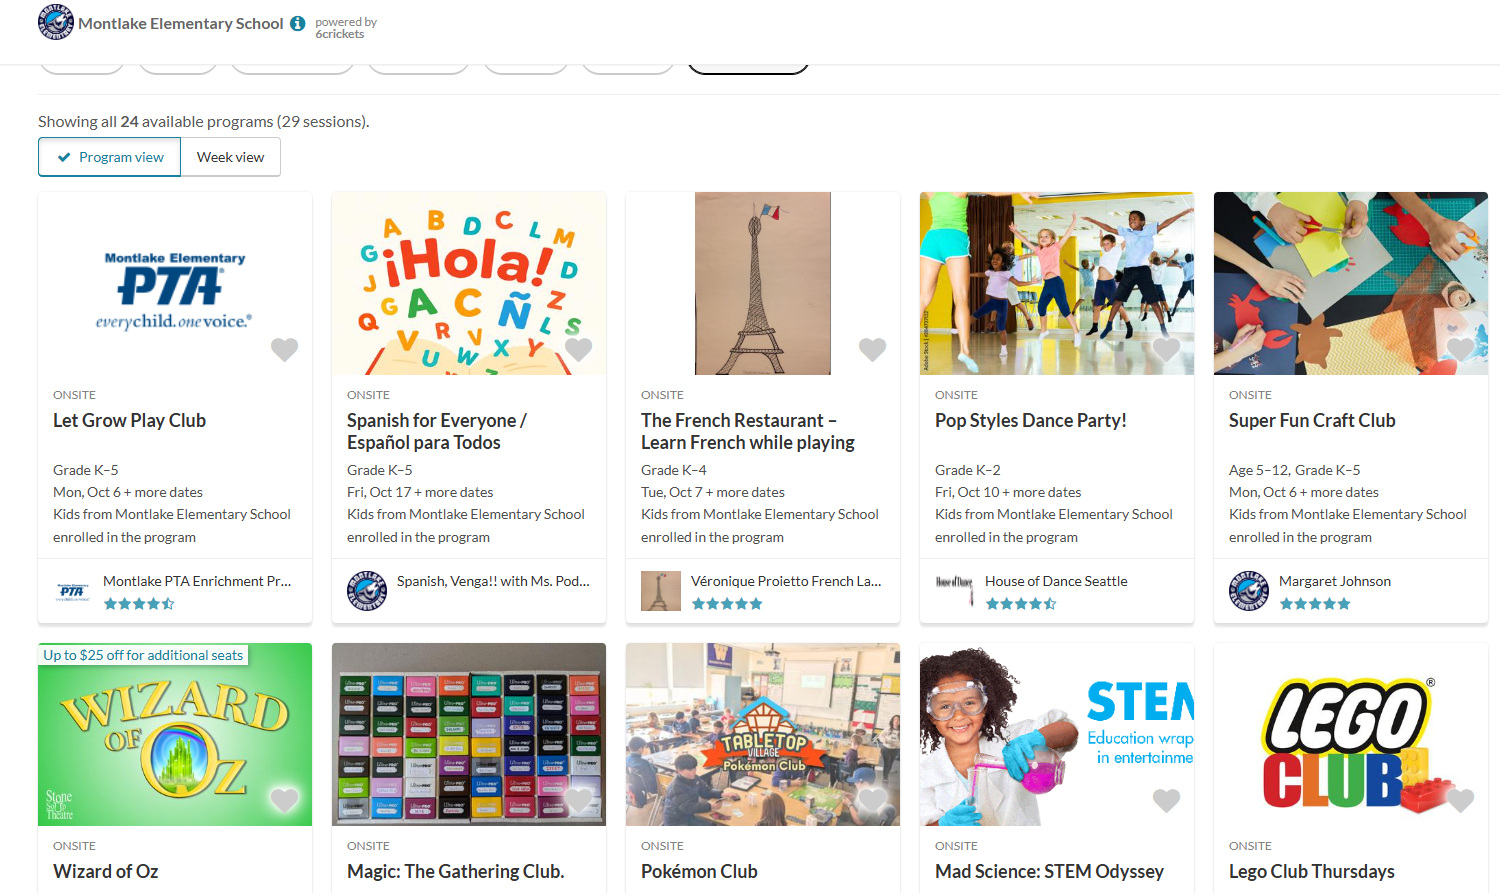Open the Pokémon Club image thumbnail
The width and height of the screenshot is (1500, 893).
(x=763, y=734)
